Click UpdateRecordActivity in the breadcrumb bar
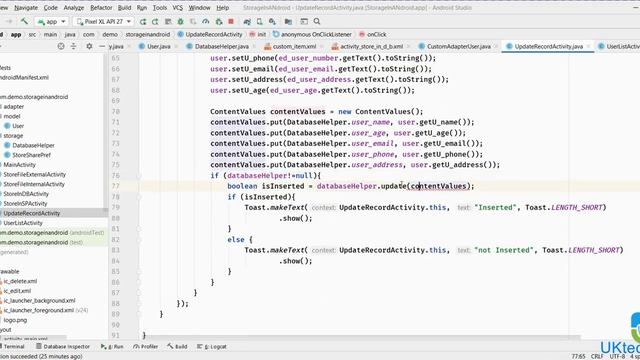 point(210,34)
